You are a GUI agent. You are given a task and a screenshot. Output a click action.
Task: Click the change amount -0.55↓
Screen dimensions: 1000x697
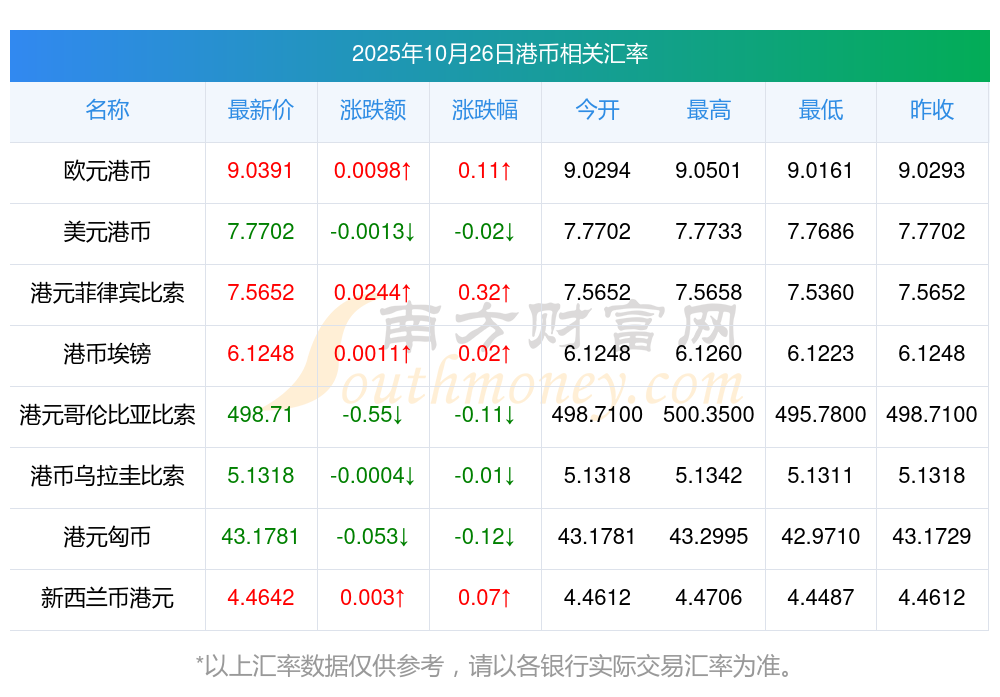(373, 415)
